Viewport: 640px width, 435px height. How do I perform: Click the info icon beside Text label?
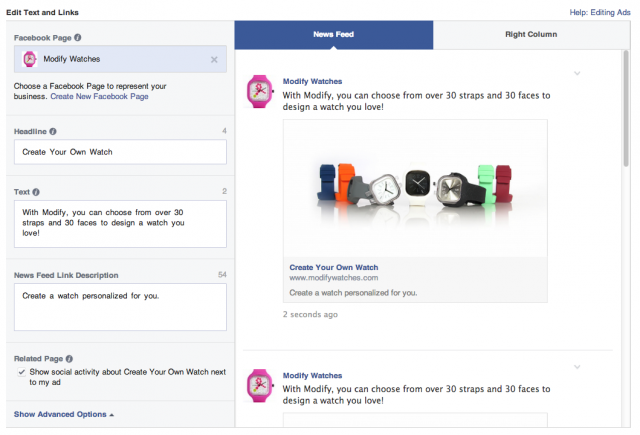[x=36, y=191]
